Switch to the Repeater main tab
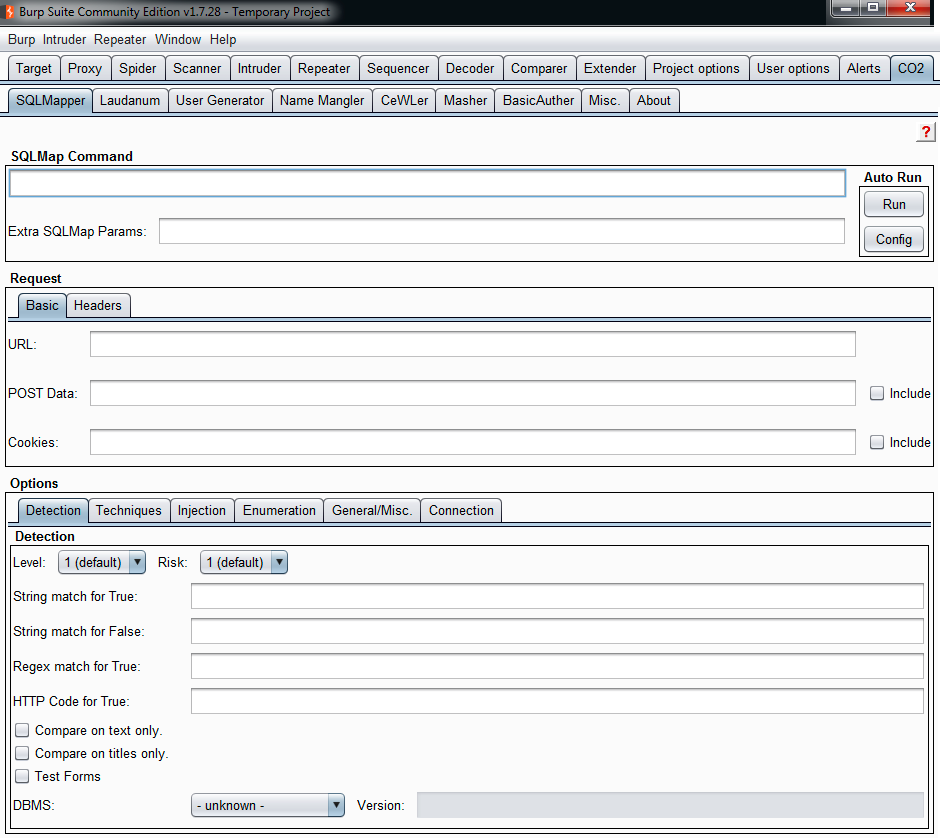Image resolution: width=940 pixels, height=838 pixels. (x=324, y=68)
